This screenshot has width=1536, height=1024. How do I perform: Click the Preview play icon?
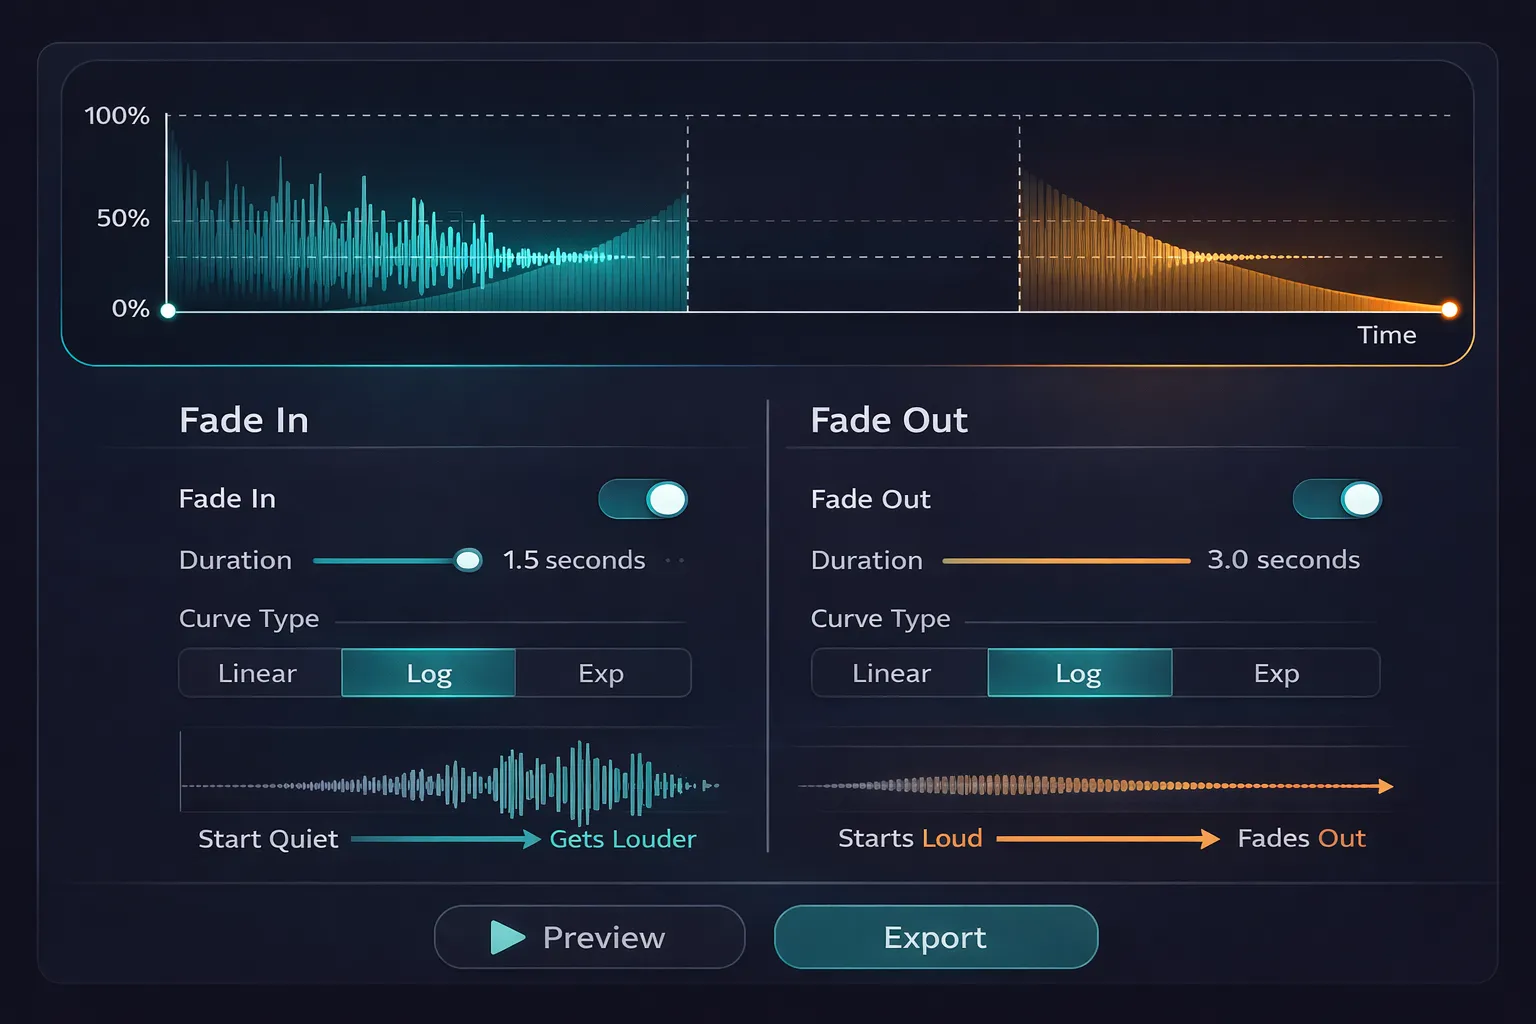(509, 937)
